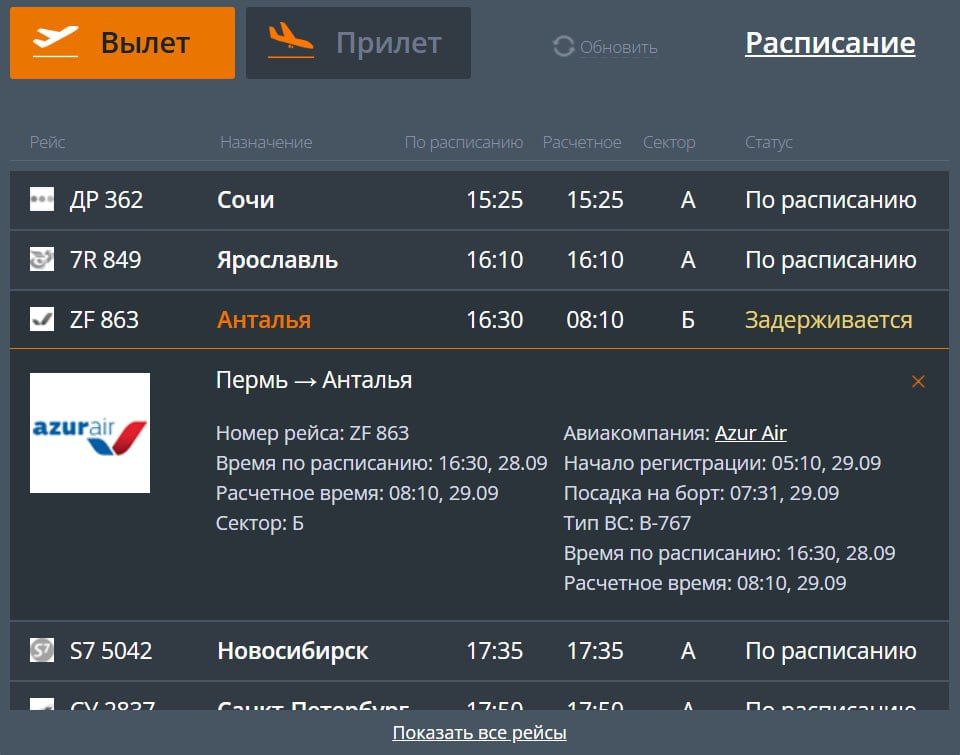Expand the Новосибирск flight row
The image size is (960, 755).
click(x=292, y=651)
